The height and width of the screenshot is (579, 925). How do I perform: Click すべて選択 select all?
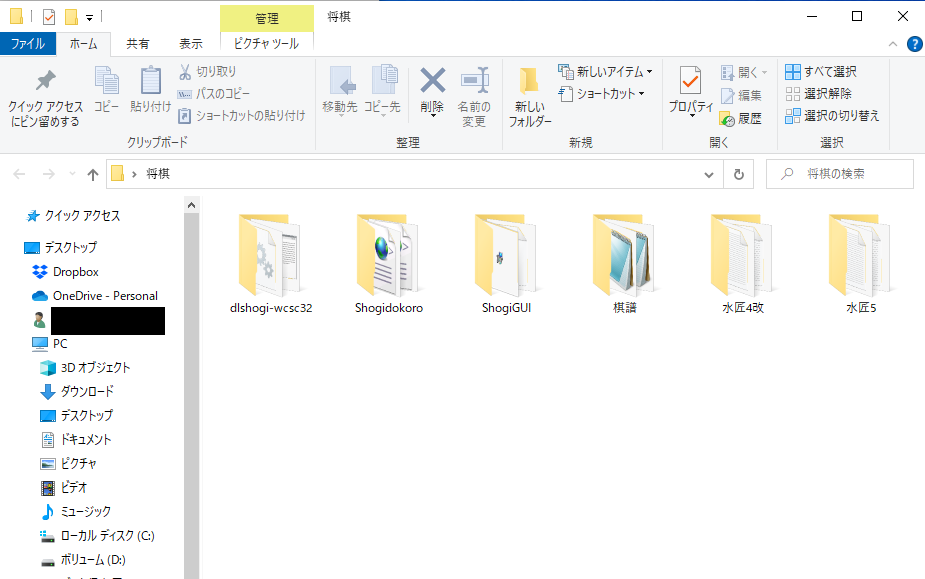(x=821, y=71)
